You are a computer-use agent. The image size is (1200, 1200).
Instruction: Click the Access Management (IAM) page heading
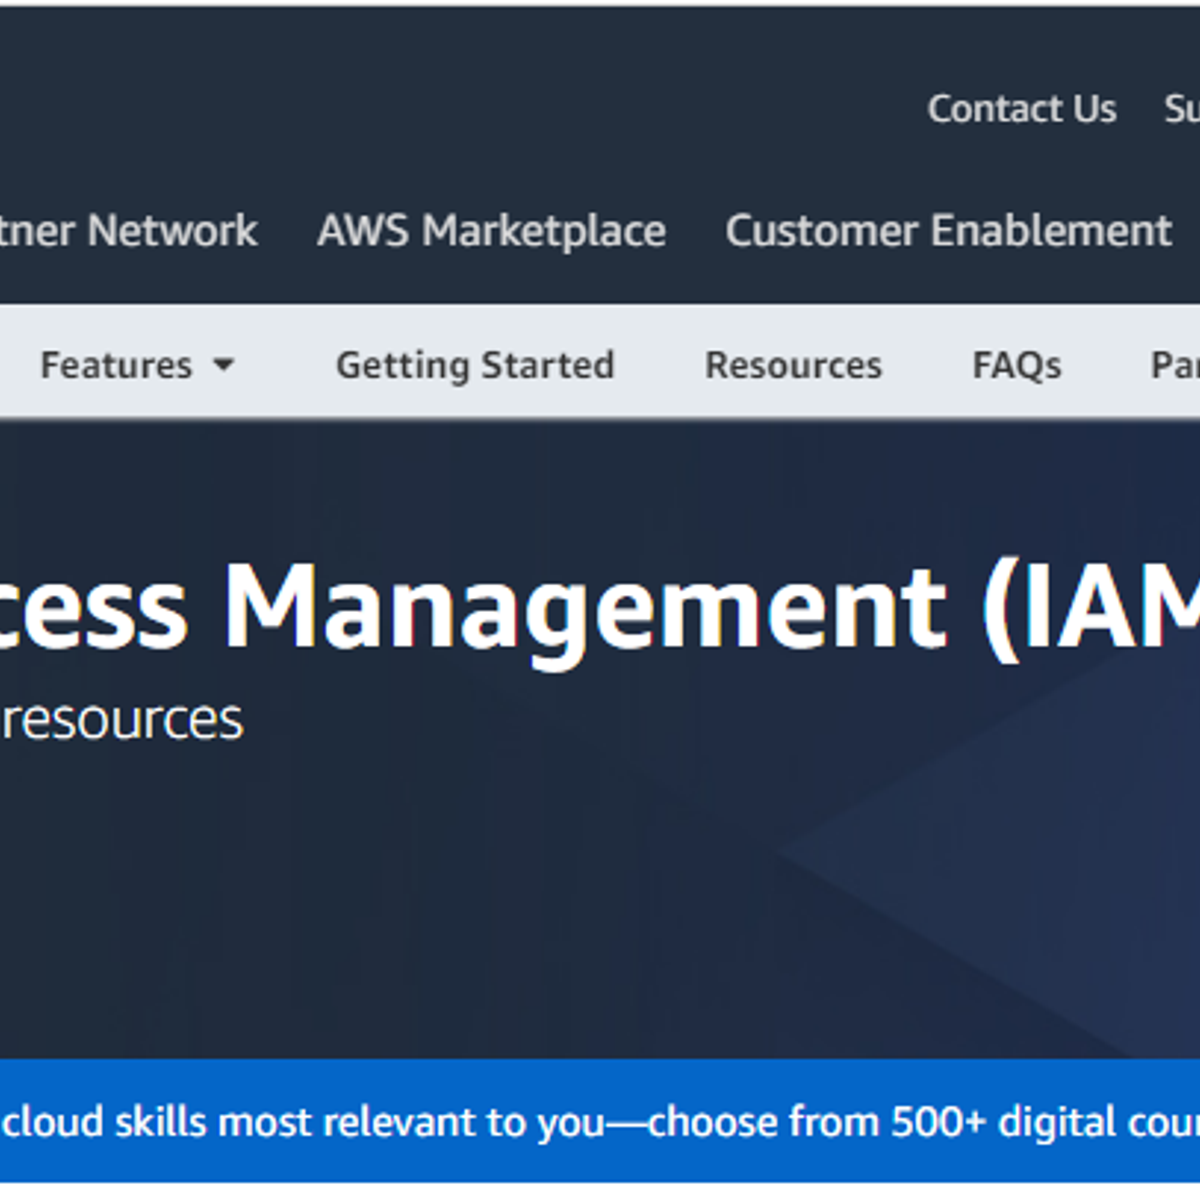pyautogui.click(x=600, y=610)
